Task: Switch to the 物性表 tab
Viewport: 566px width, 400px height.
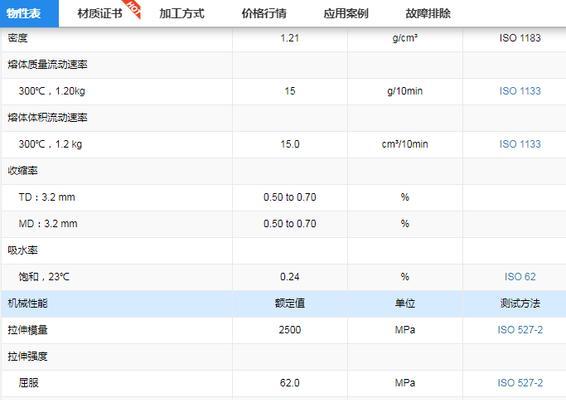Action: click(x=29, y=13)
